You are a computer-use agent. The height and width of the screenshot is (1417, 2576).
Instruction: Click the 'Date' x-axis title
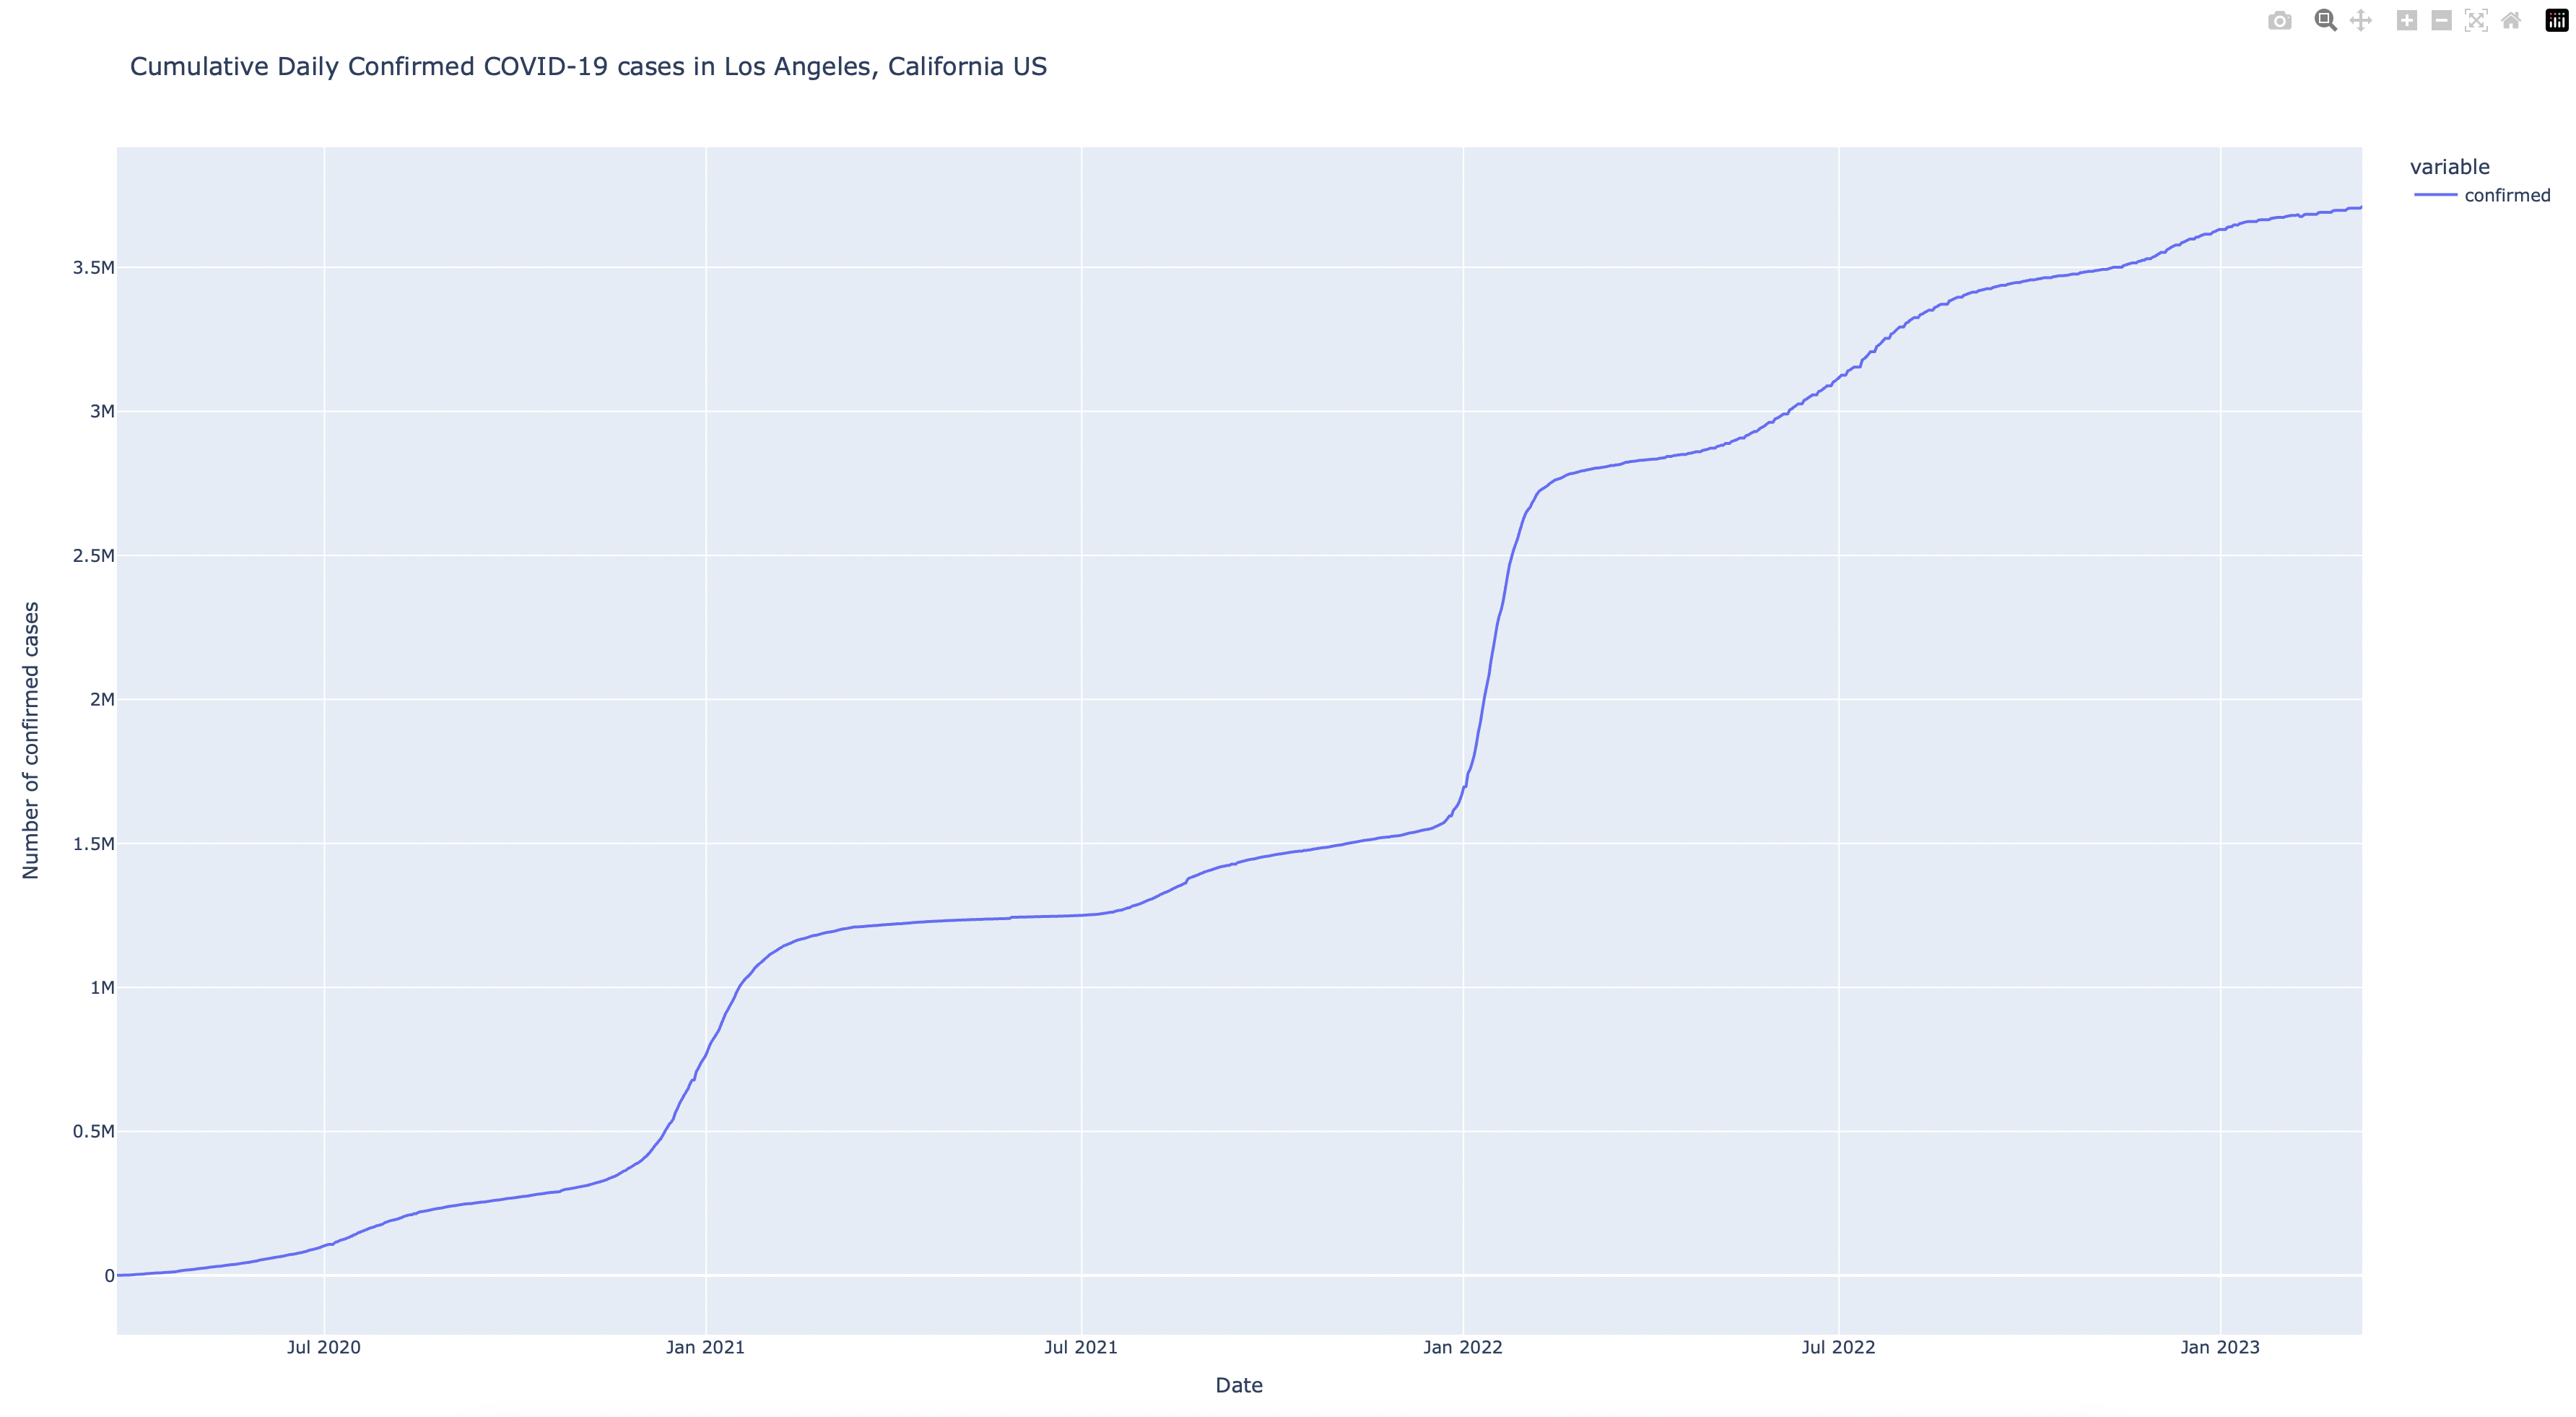(1238, 1385)
